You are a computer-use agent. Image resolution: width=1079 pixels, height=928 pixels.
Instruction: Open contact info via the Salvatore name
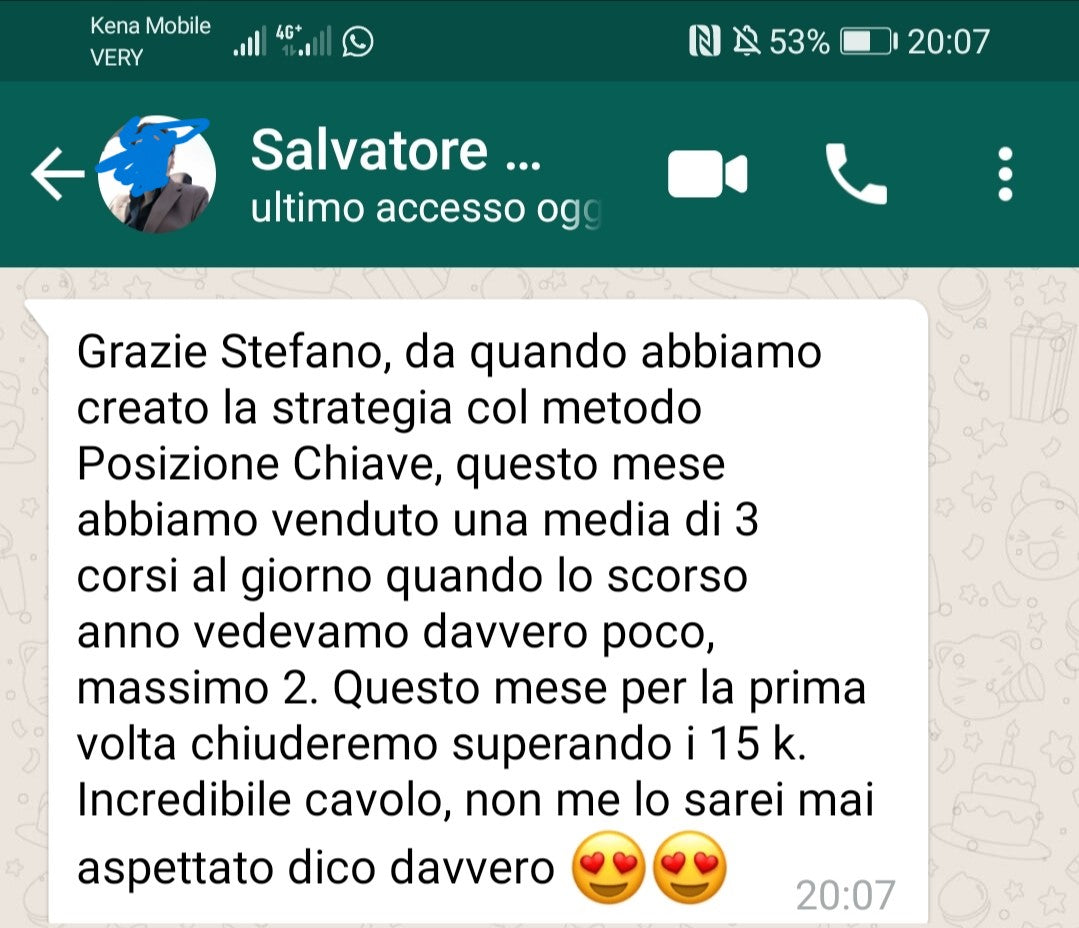pos(396,150)
